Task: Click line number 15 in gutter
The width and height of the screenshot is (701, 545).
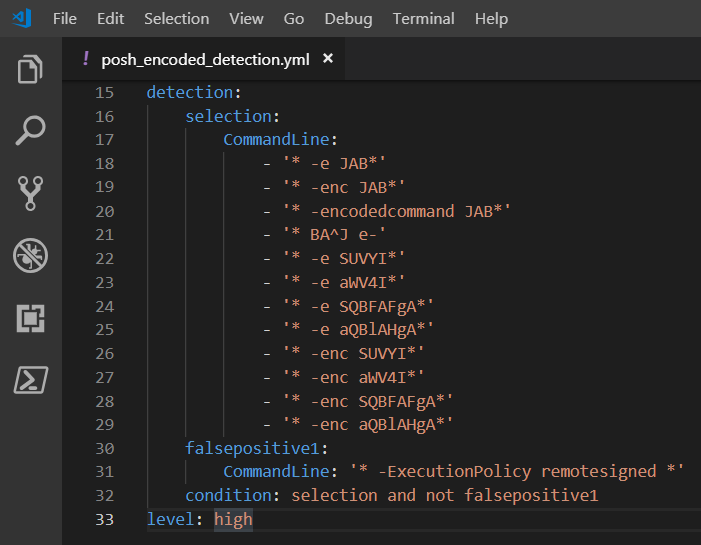Action: (105, 93)
